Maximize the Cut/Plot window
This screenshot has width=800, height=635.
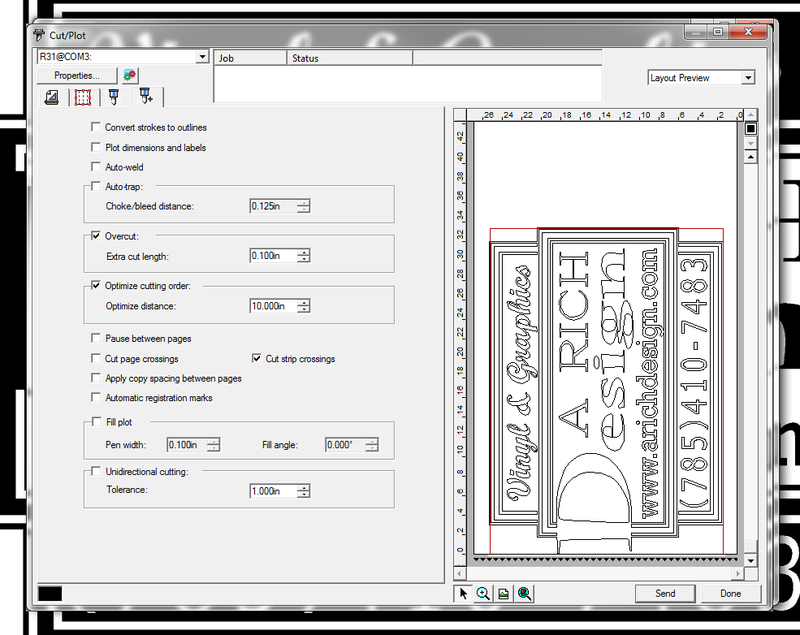718,32
